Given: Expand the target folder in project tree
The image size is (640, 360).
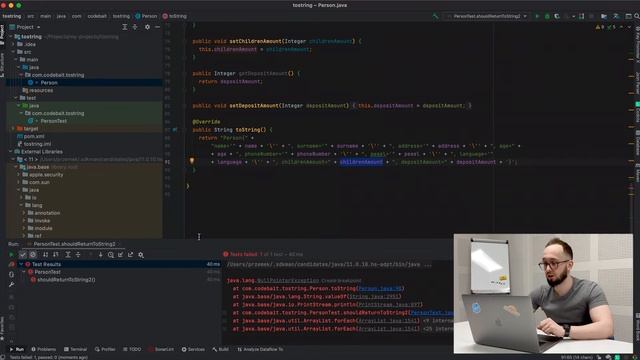Looking at the screenshot, I should pos(13,129).
